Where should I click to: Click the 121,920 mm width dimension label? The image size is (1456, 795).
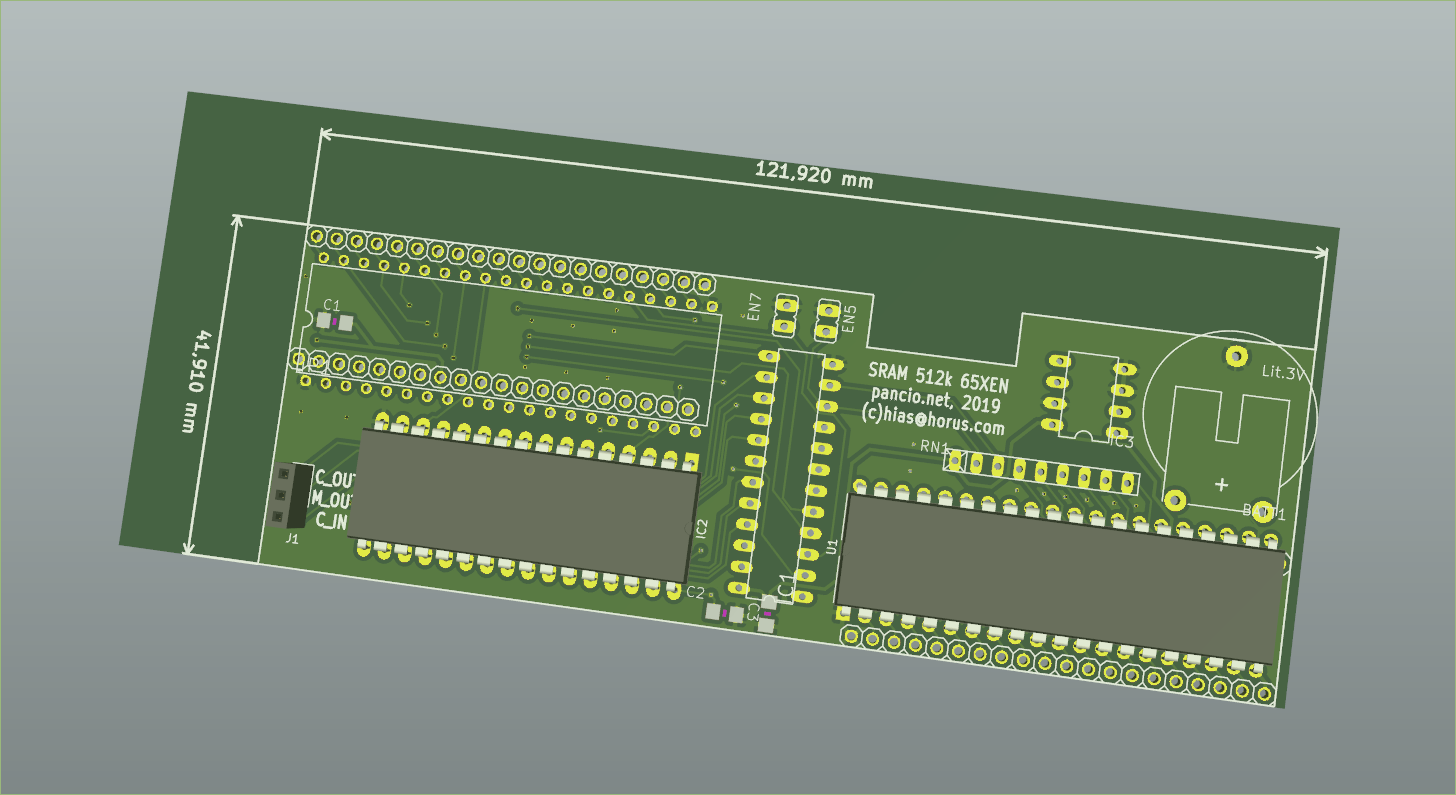point(813,176)
